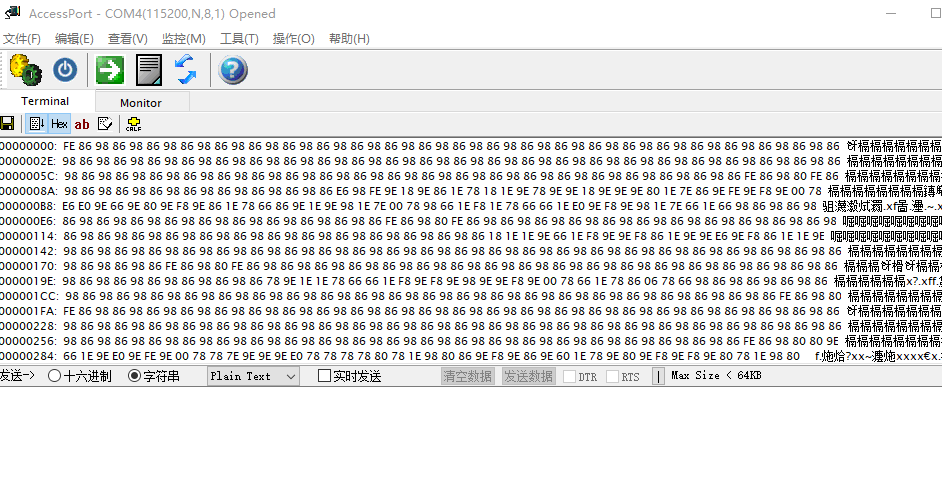The image size is (942, 496).
Task: Click the floppy disk save icon
Action: click(7, 124)
